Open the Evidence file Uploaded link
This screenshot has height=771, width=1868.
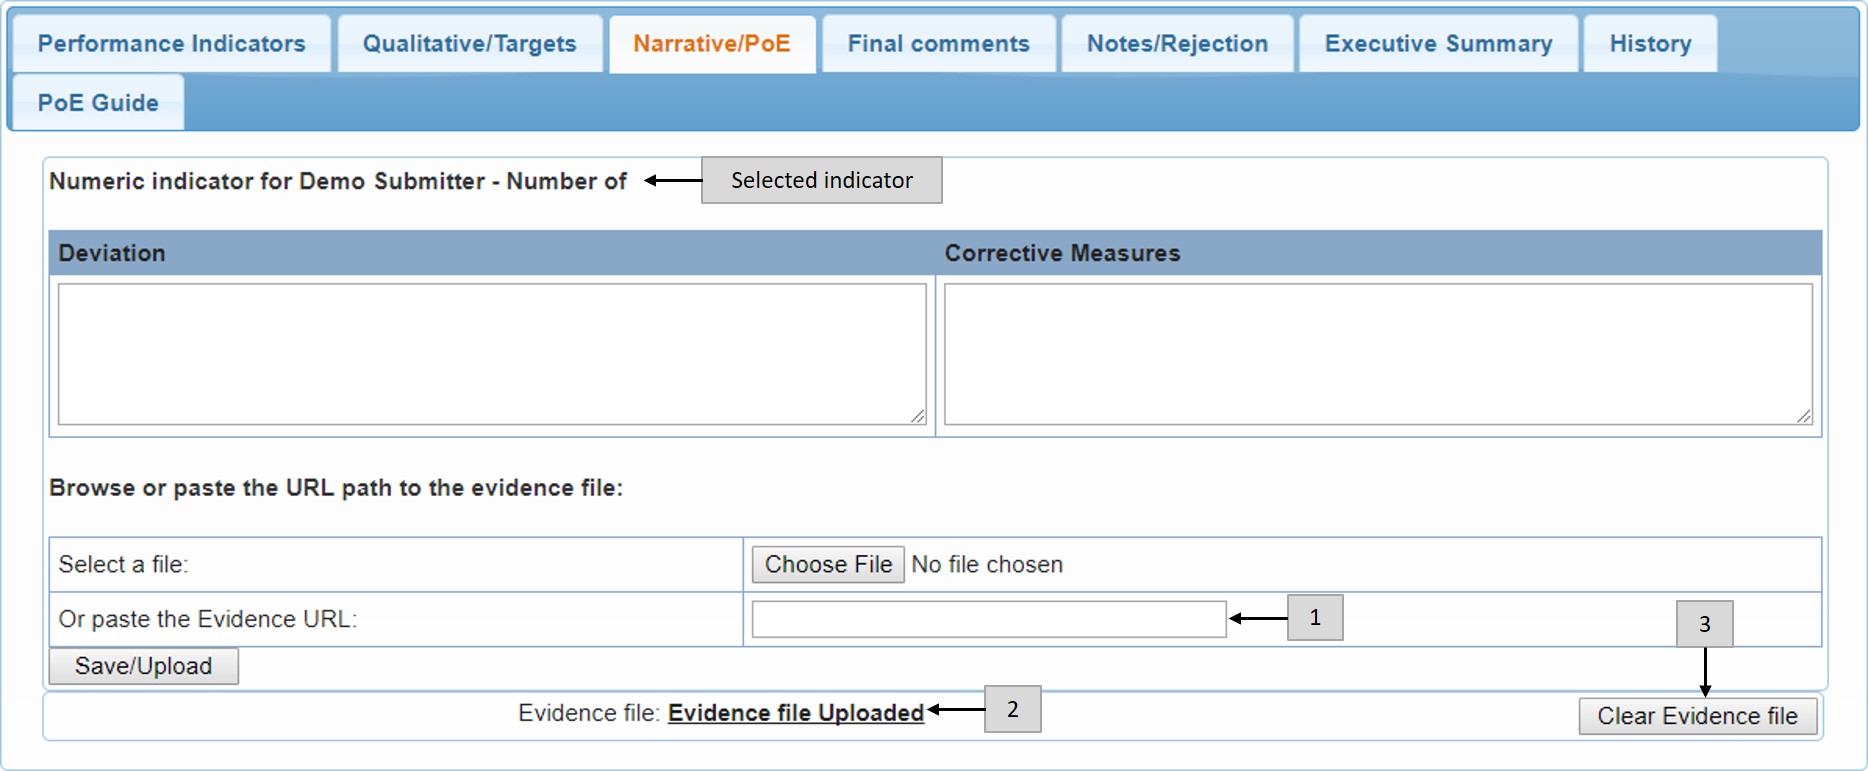click(x=795, y=713)
